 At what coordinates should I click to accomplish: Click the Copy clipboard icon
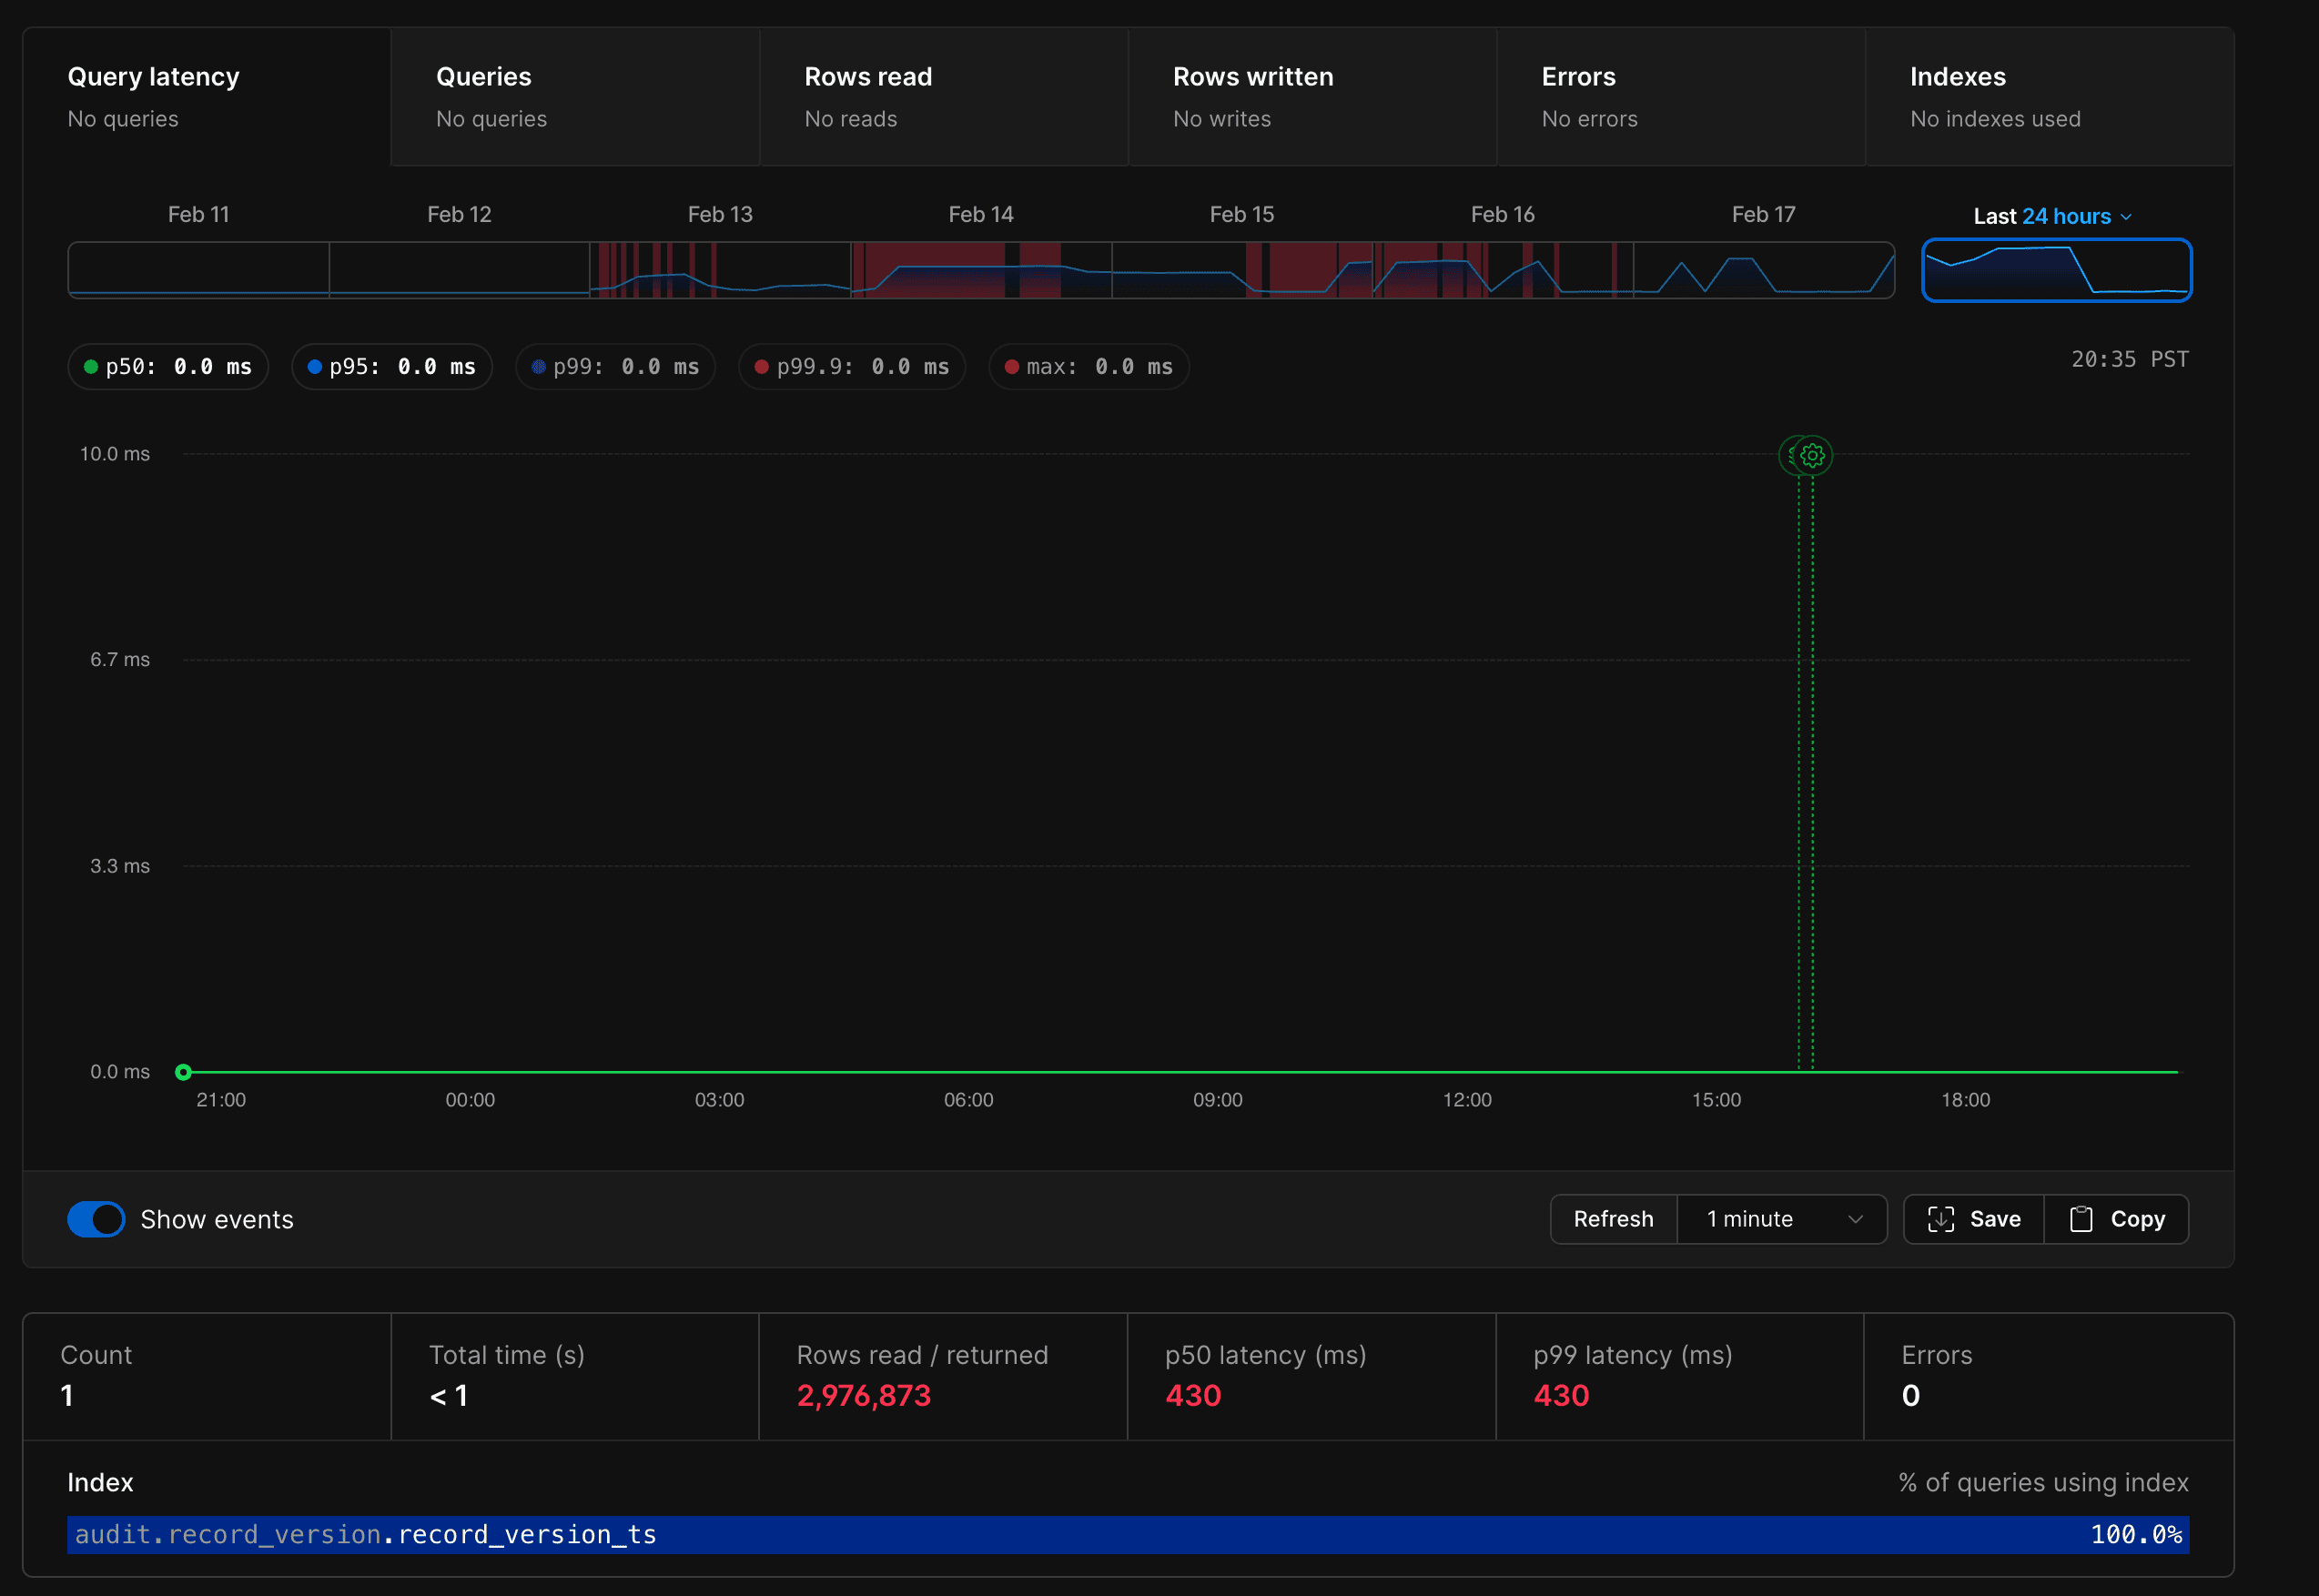2080,1219
